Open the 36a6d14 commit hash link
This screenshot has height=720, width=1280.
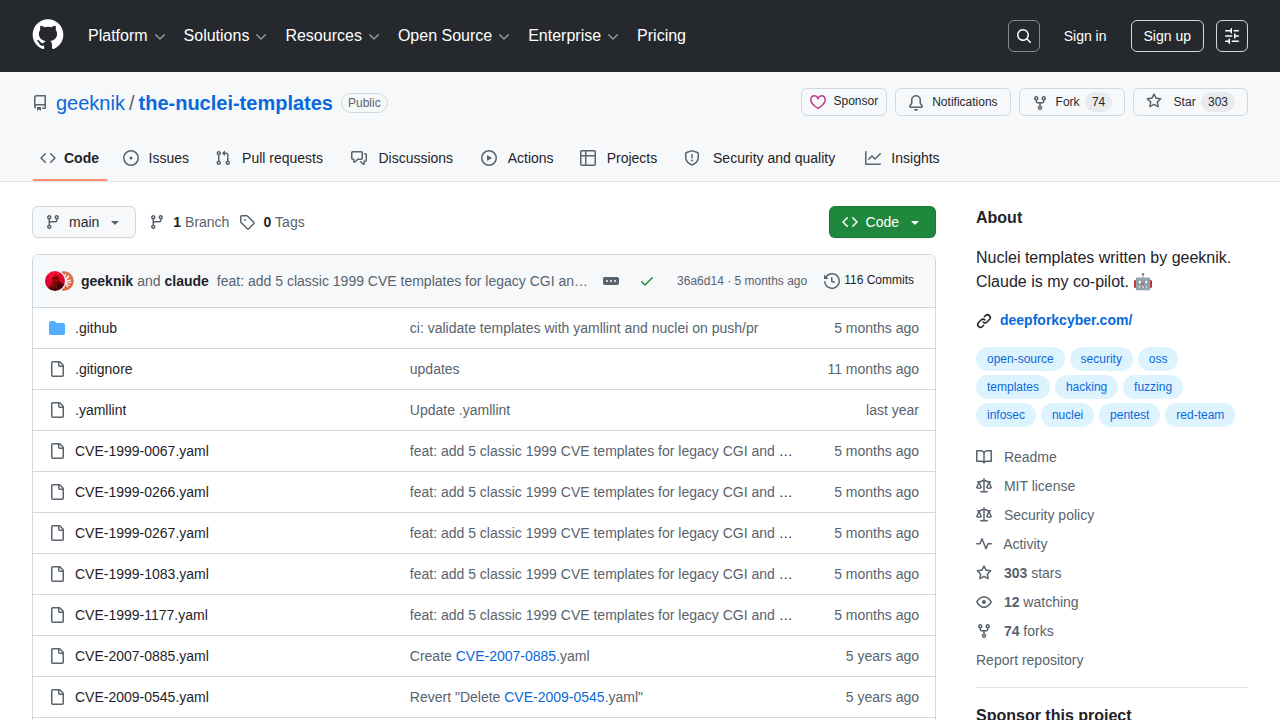700,281
